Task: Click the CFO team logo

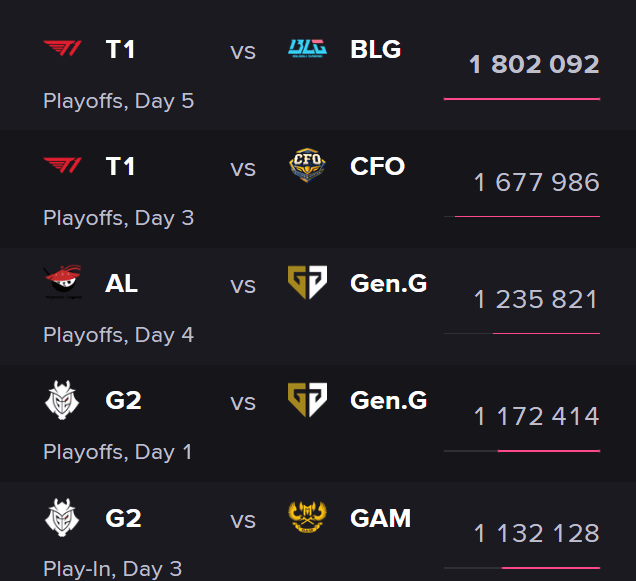Action: 307,165
